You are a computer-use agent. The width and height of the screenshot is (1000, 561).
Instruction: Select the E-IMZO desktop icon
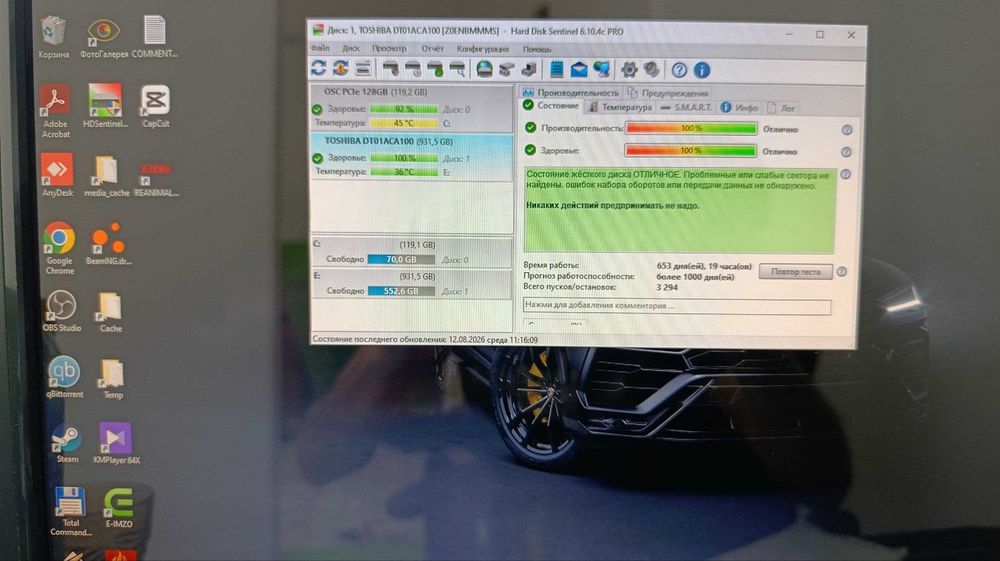[x=119, y=508]
